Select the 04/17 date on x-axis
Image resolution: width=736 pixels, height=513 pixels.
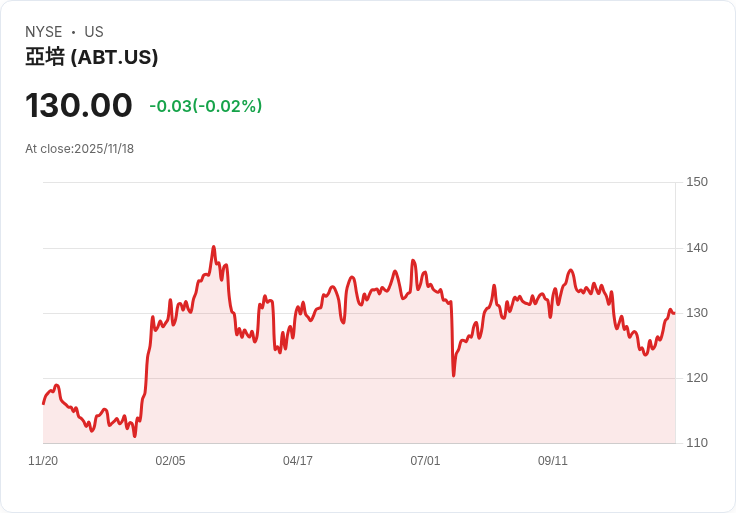pos(298,461)
